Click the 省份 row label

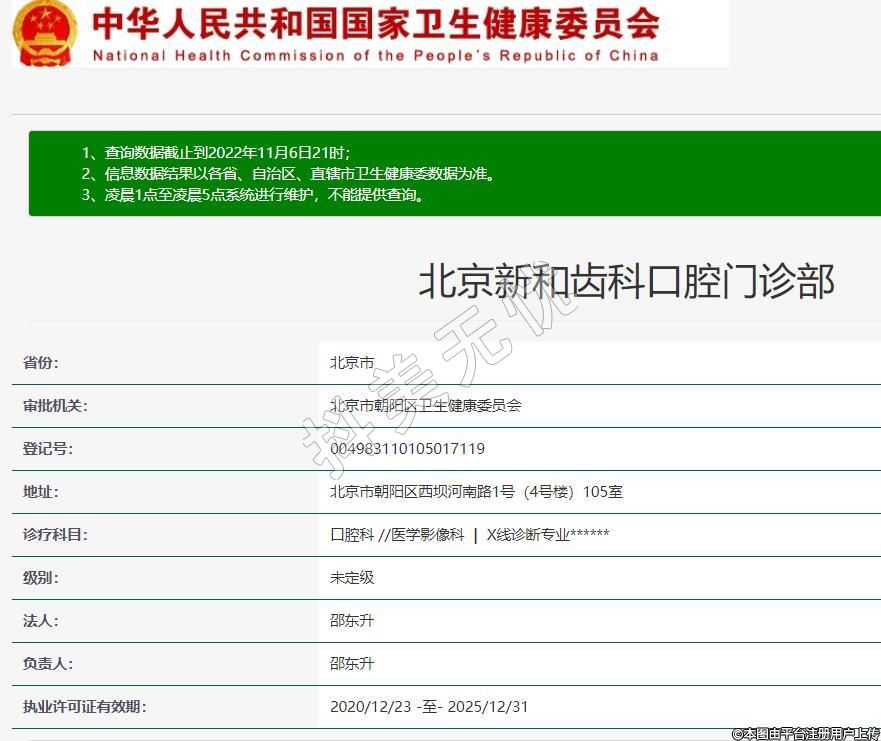coord(41,363)
